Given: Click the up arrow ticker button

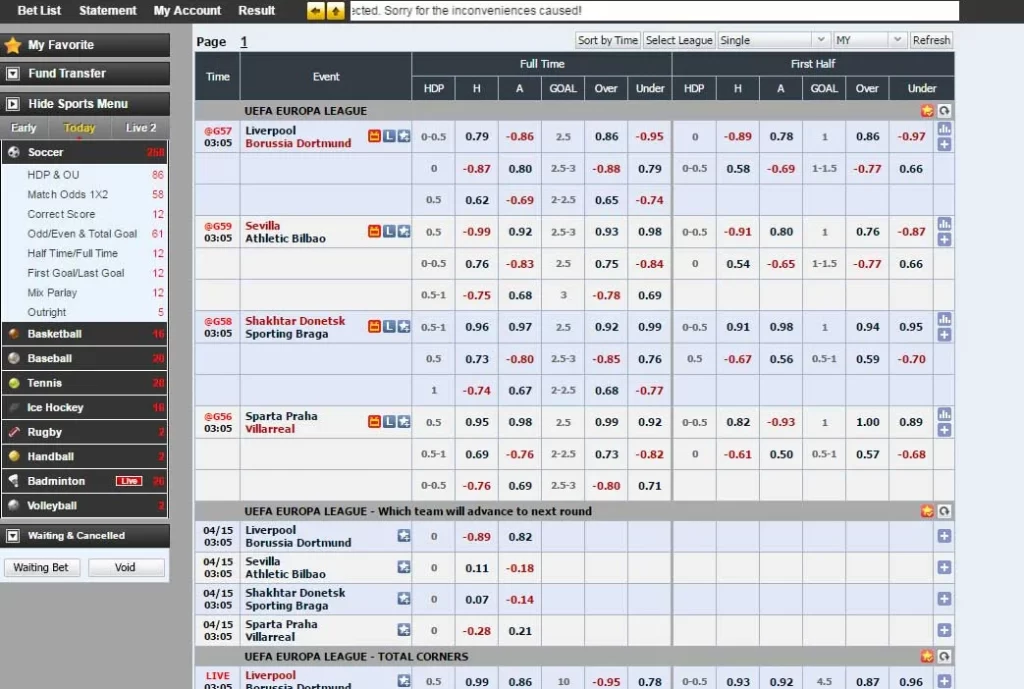Looking at the screenshot, I should pos(335,11).
